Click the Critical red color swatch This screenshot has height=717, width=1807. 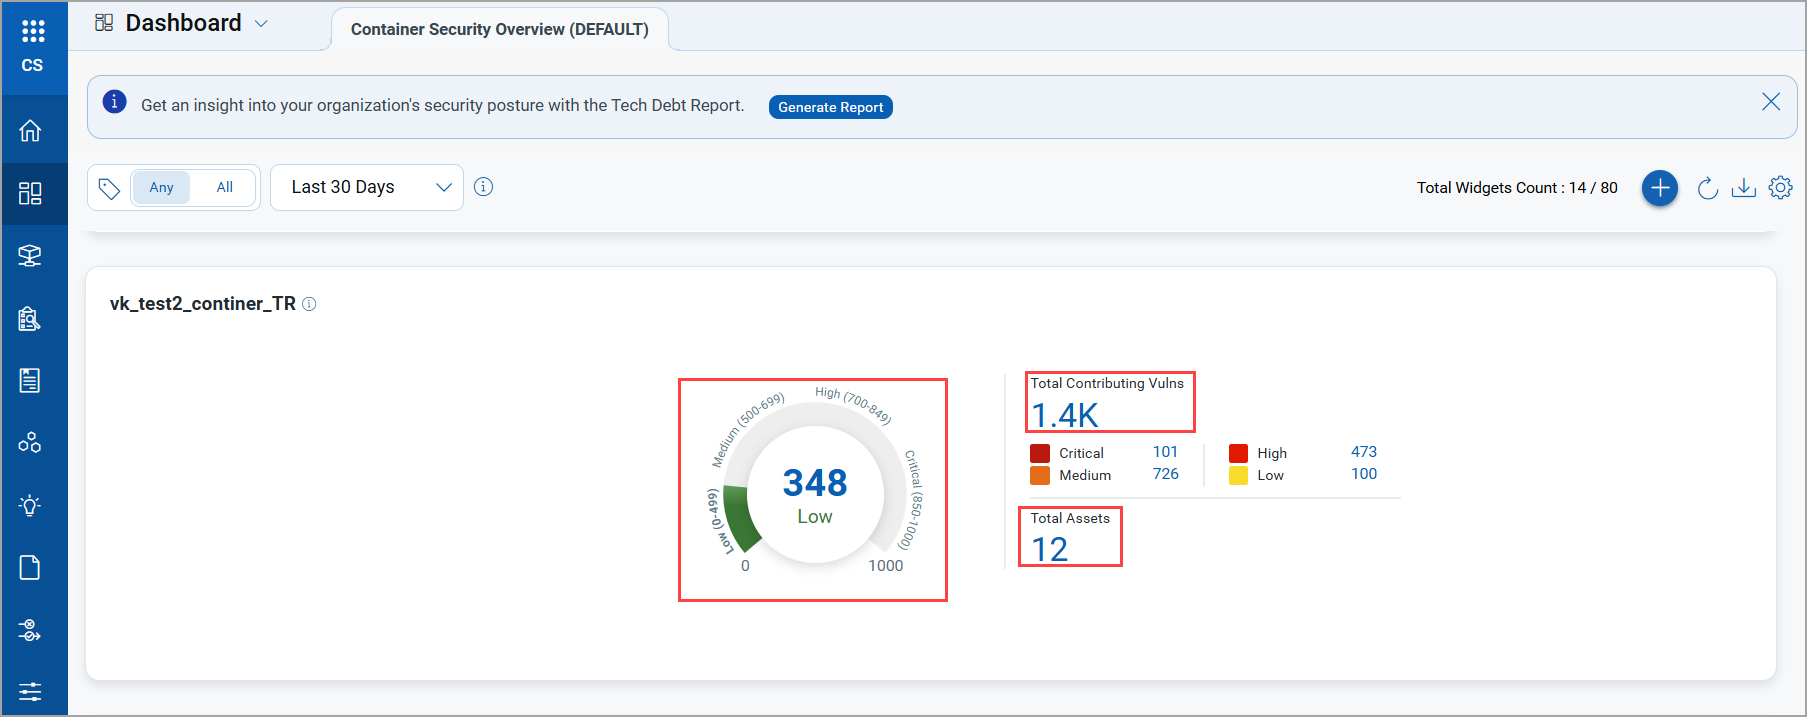(x=1040, y=453)
